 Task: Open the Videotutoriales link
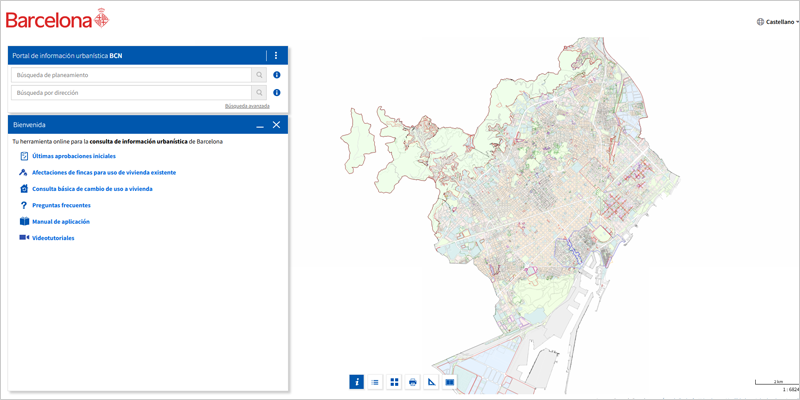[53, 238]
